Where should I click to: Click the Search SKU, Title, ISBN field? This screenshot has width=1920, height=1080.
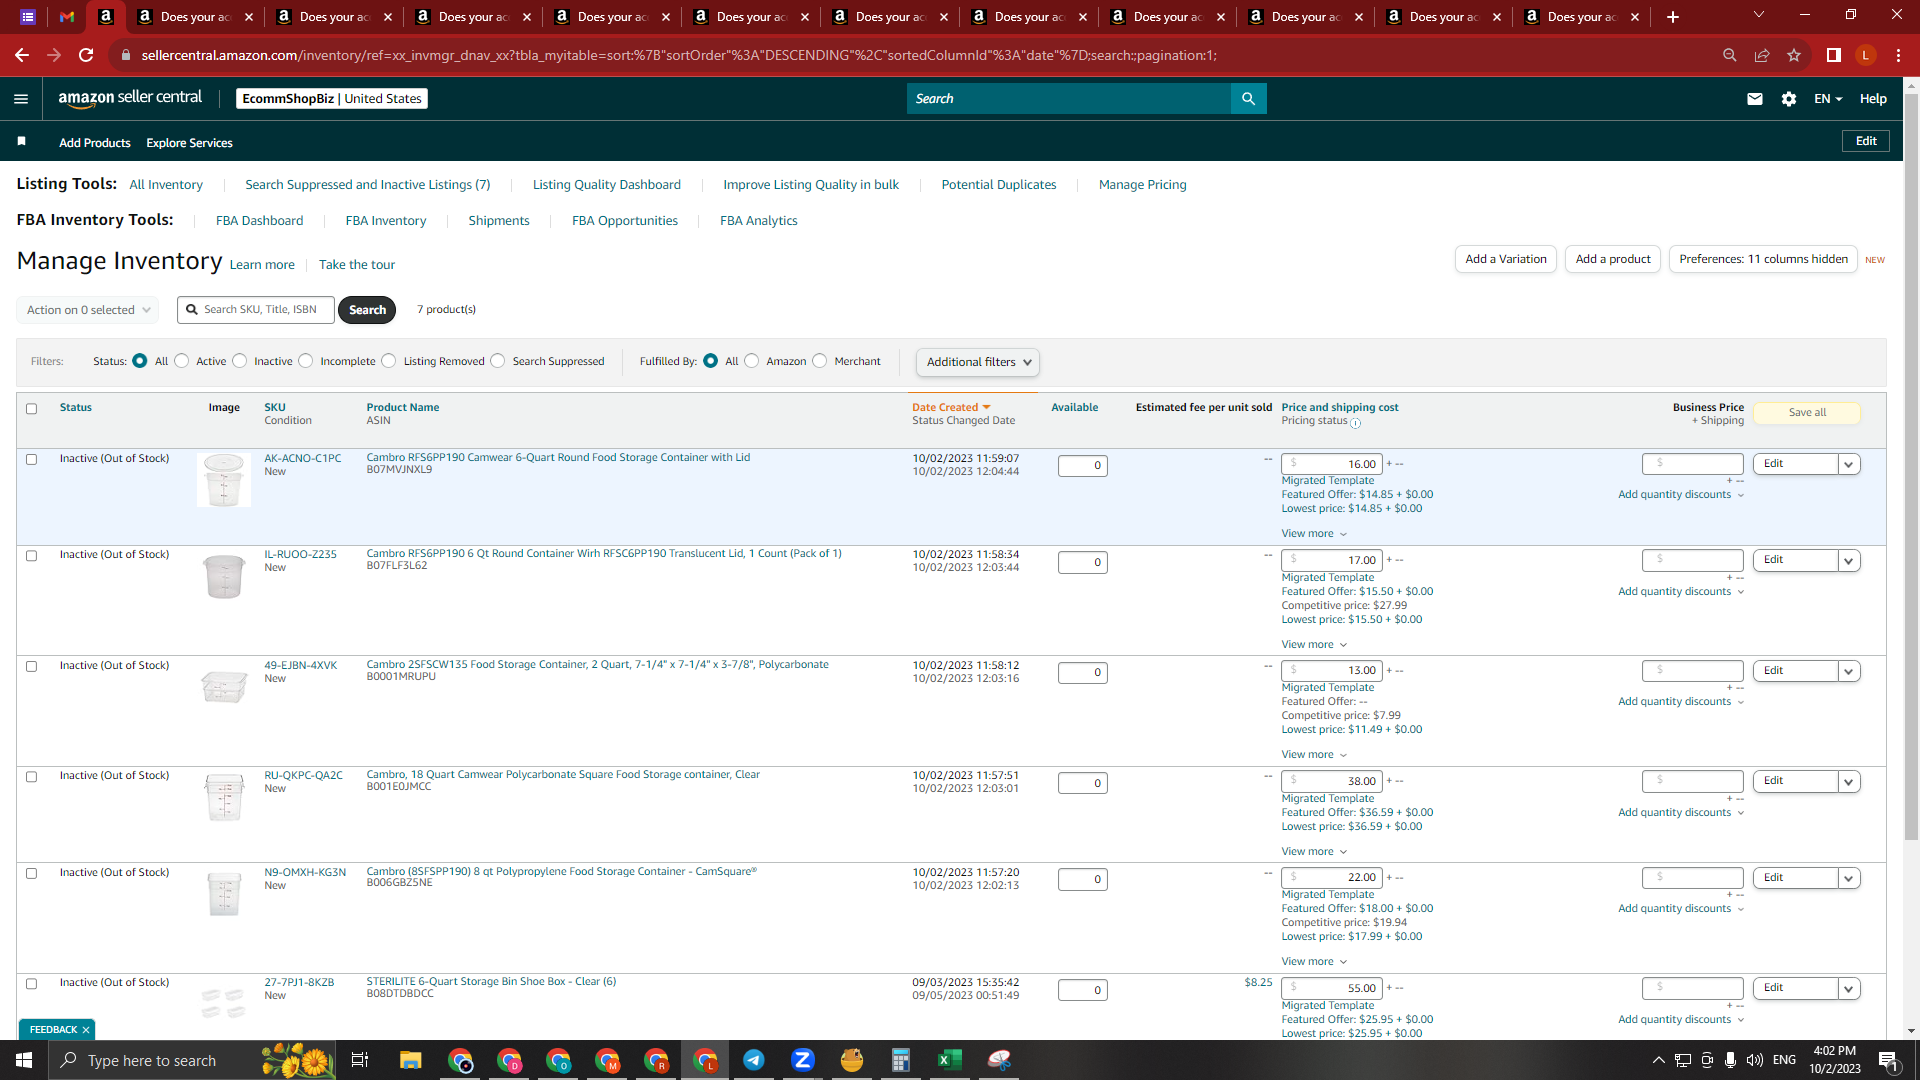coord(257,310)
